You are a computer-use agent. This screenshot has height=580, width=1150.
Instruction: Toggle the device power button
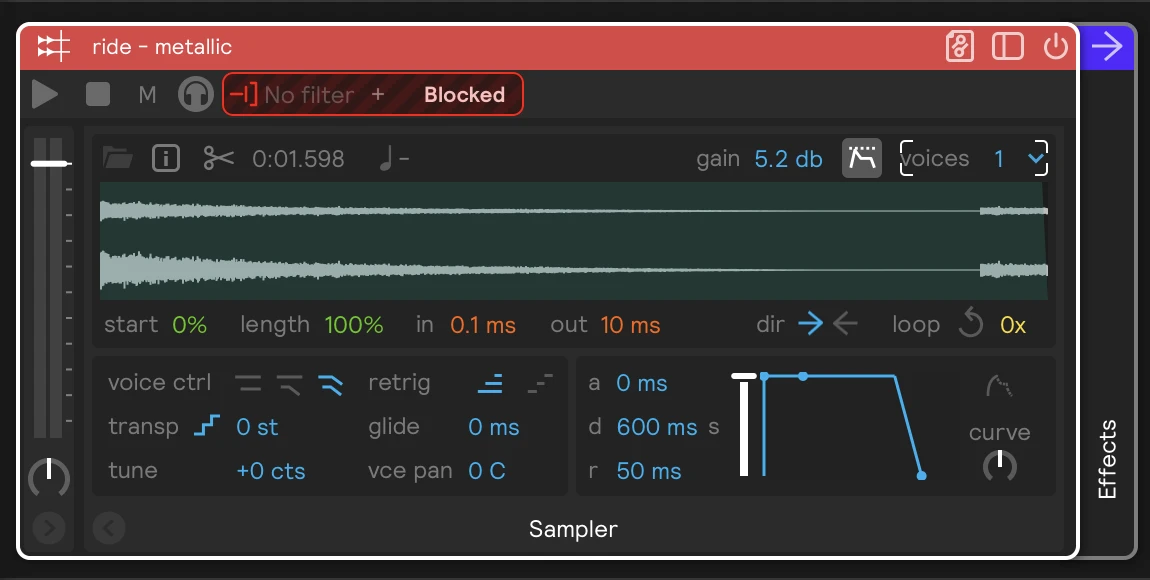(1055, 47)
